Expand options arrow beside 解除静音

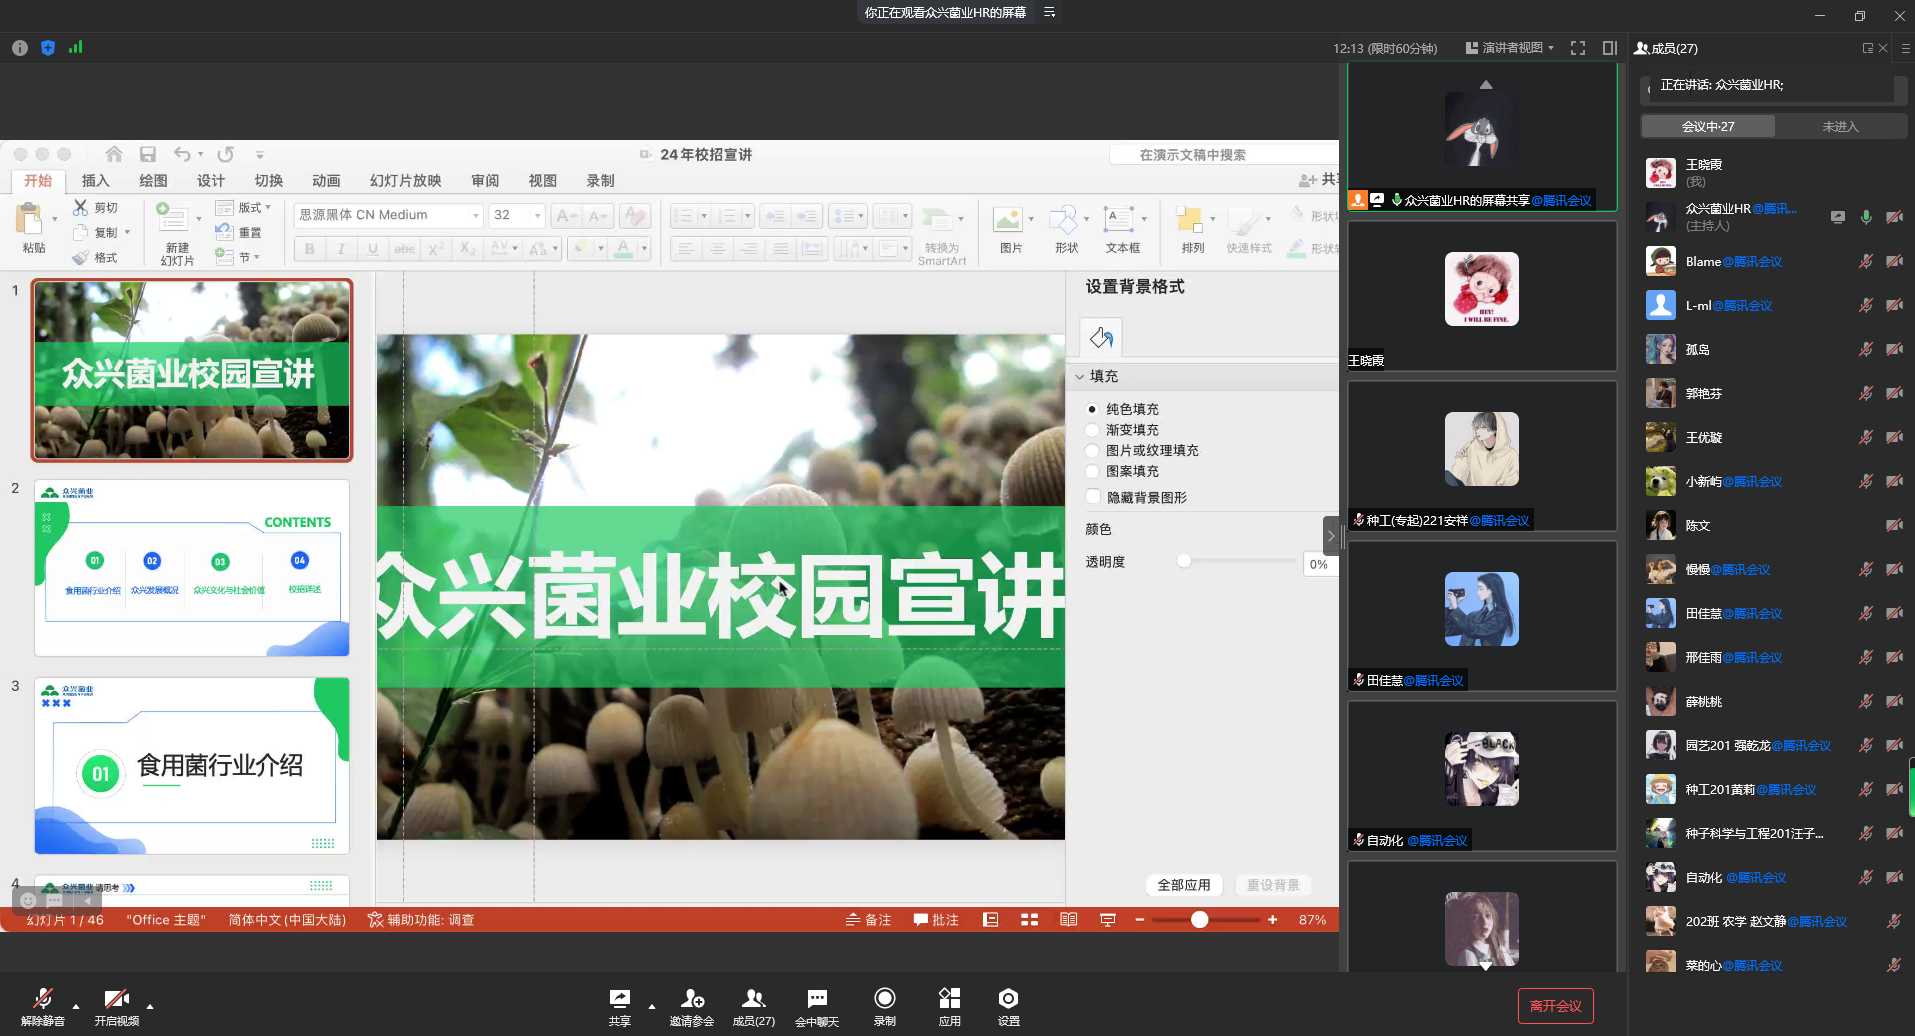75,1007
